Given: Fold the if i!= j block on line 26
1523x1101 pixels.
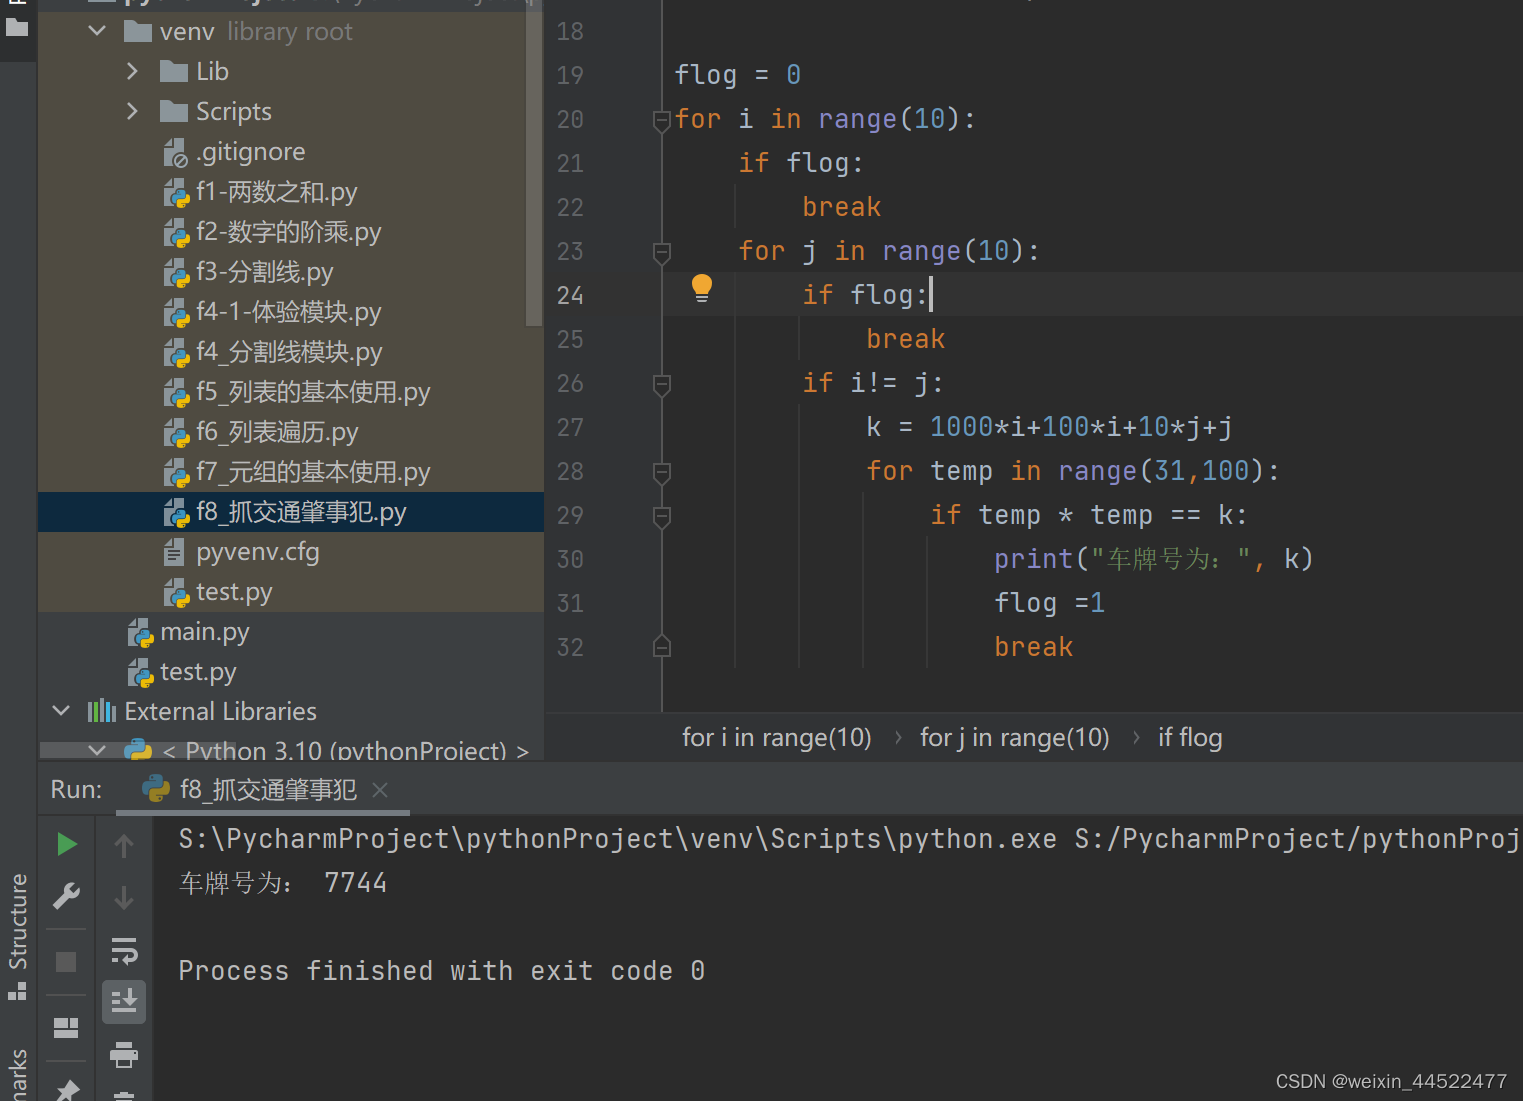Looking at the screenshot, I should (661, 385).
